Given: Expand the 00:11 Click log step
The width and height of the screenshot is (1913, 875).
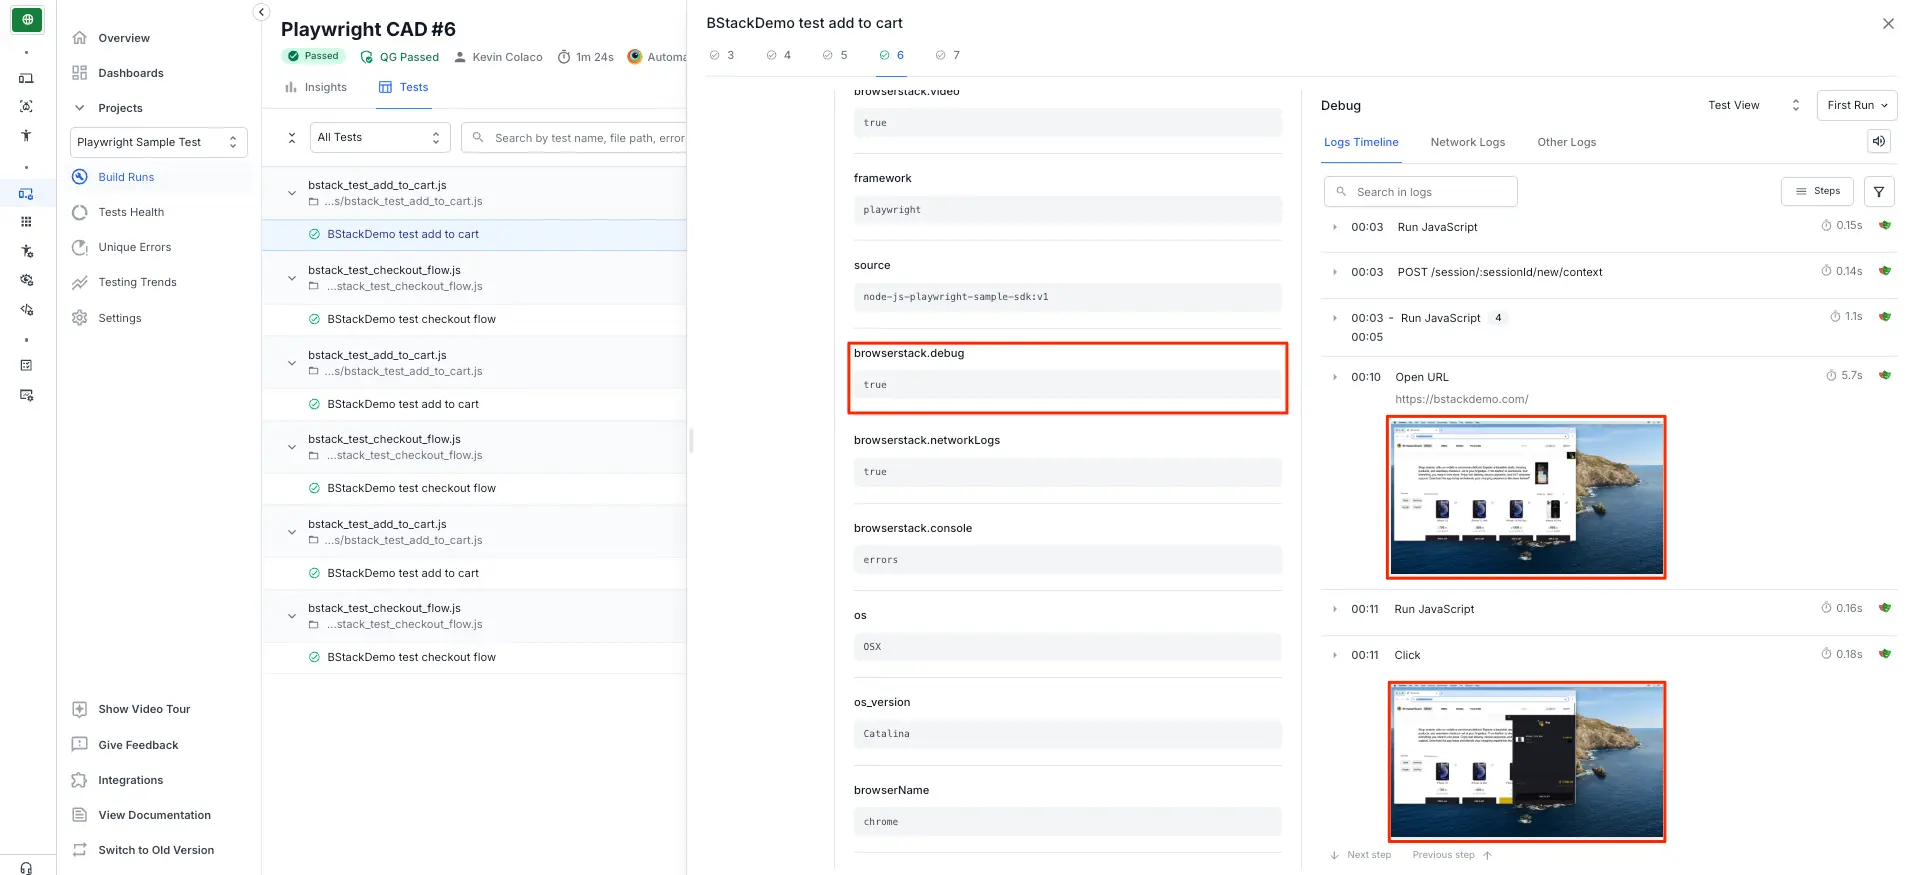Looking at the screenshot, I should (1335, 656).
